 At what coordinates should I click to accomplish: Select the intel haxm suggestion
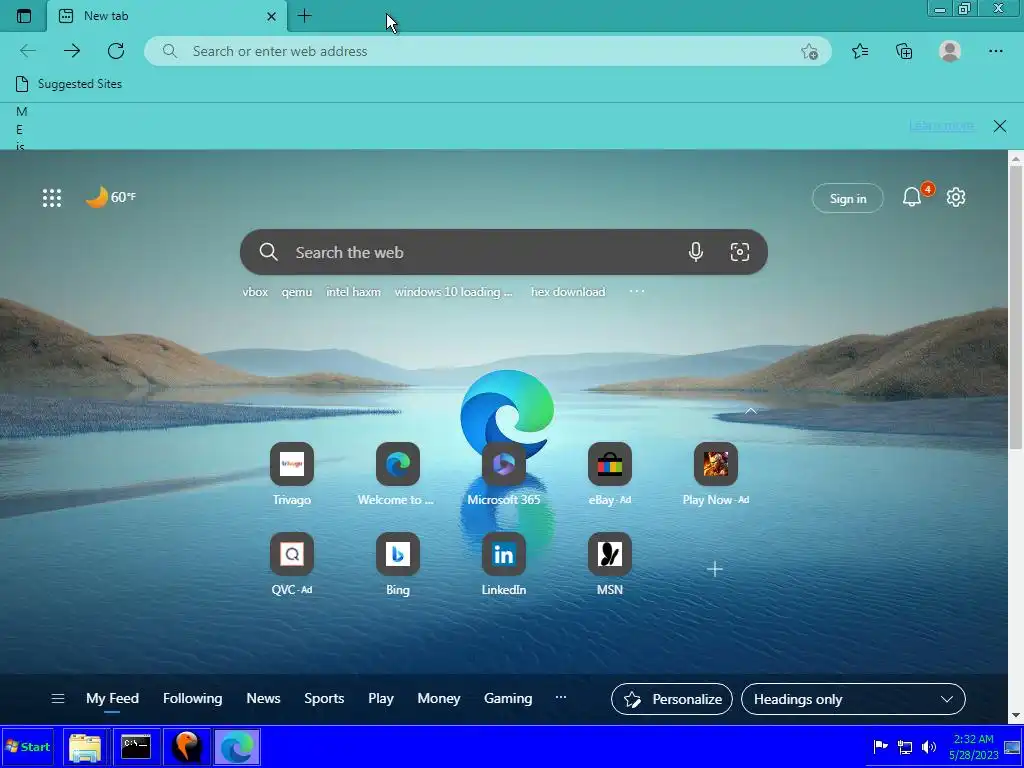click(353, 292)
